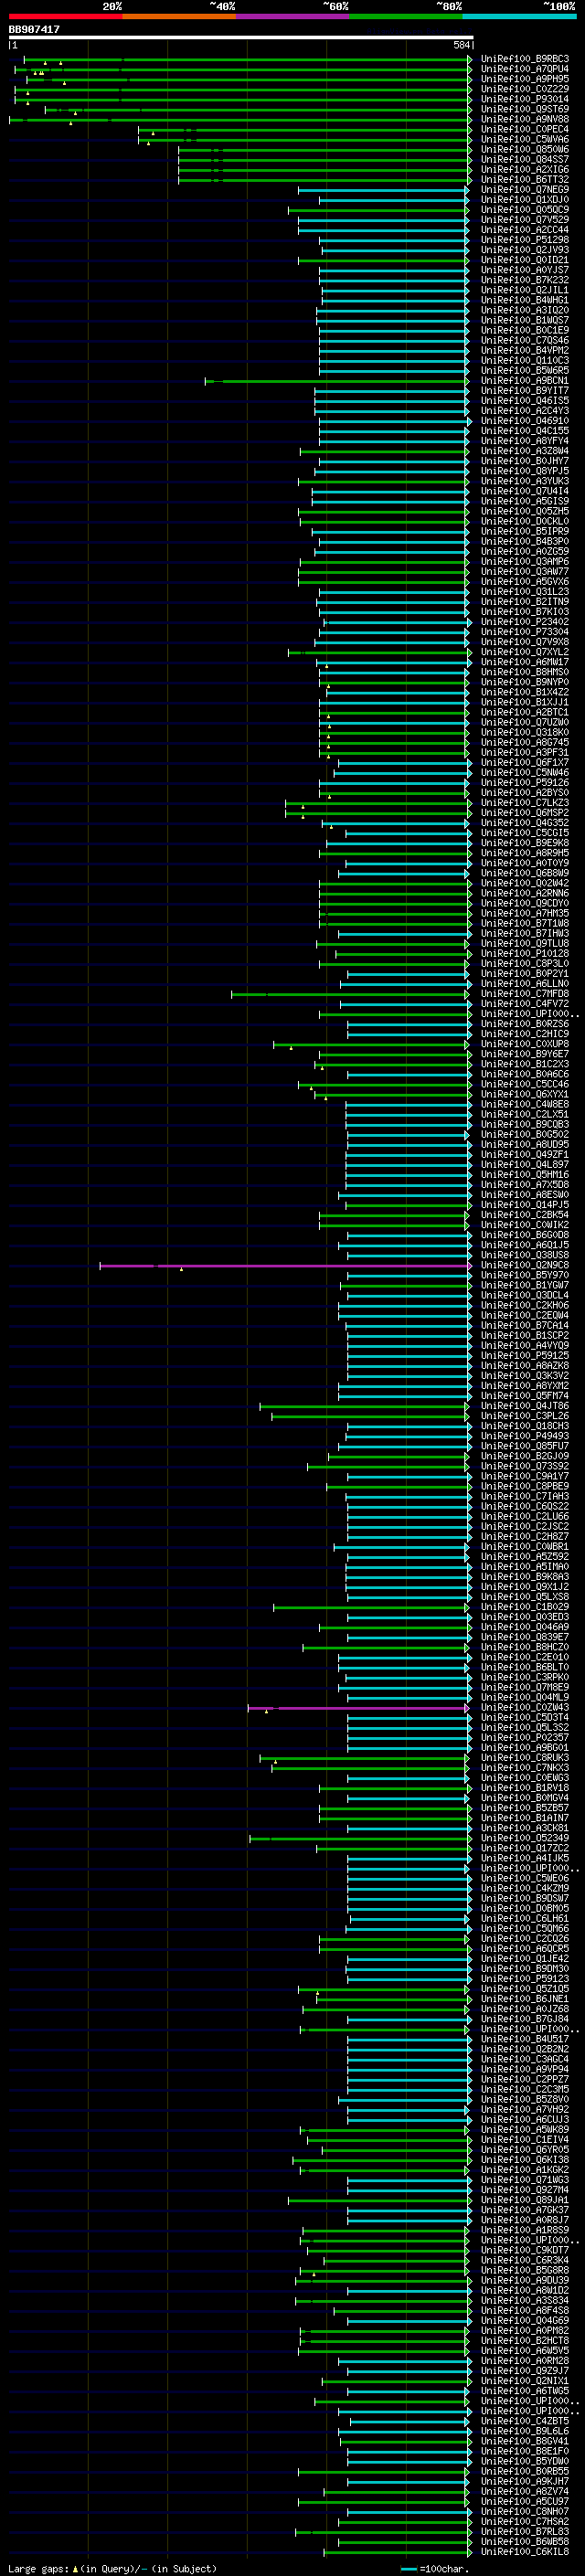The width and height of the screenshot is (585, 2576).
Task: Open the UniRef100_C2BK54 entry
Action: 525,1215
